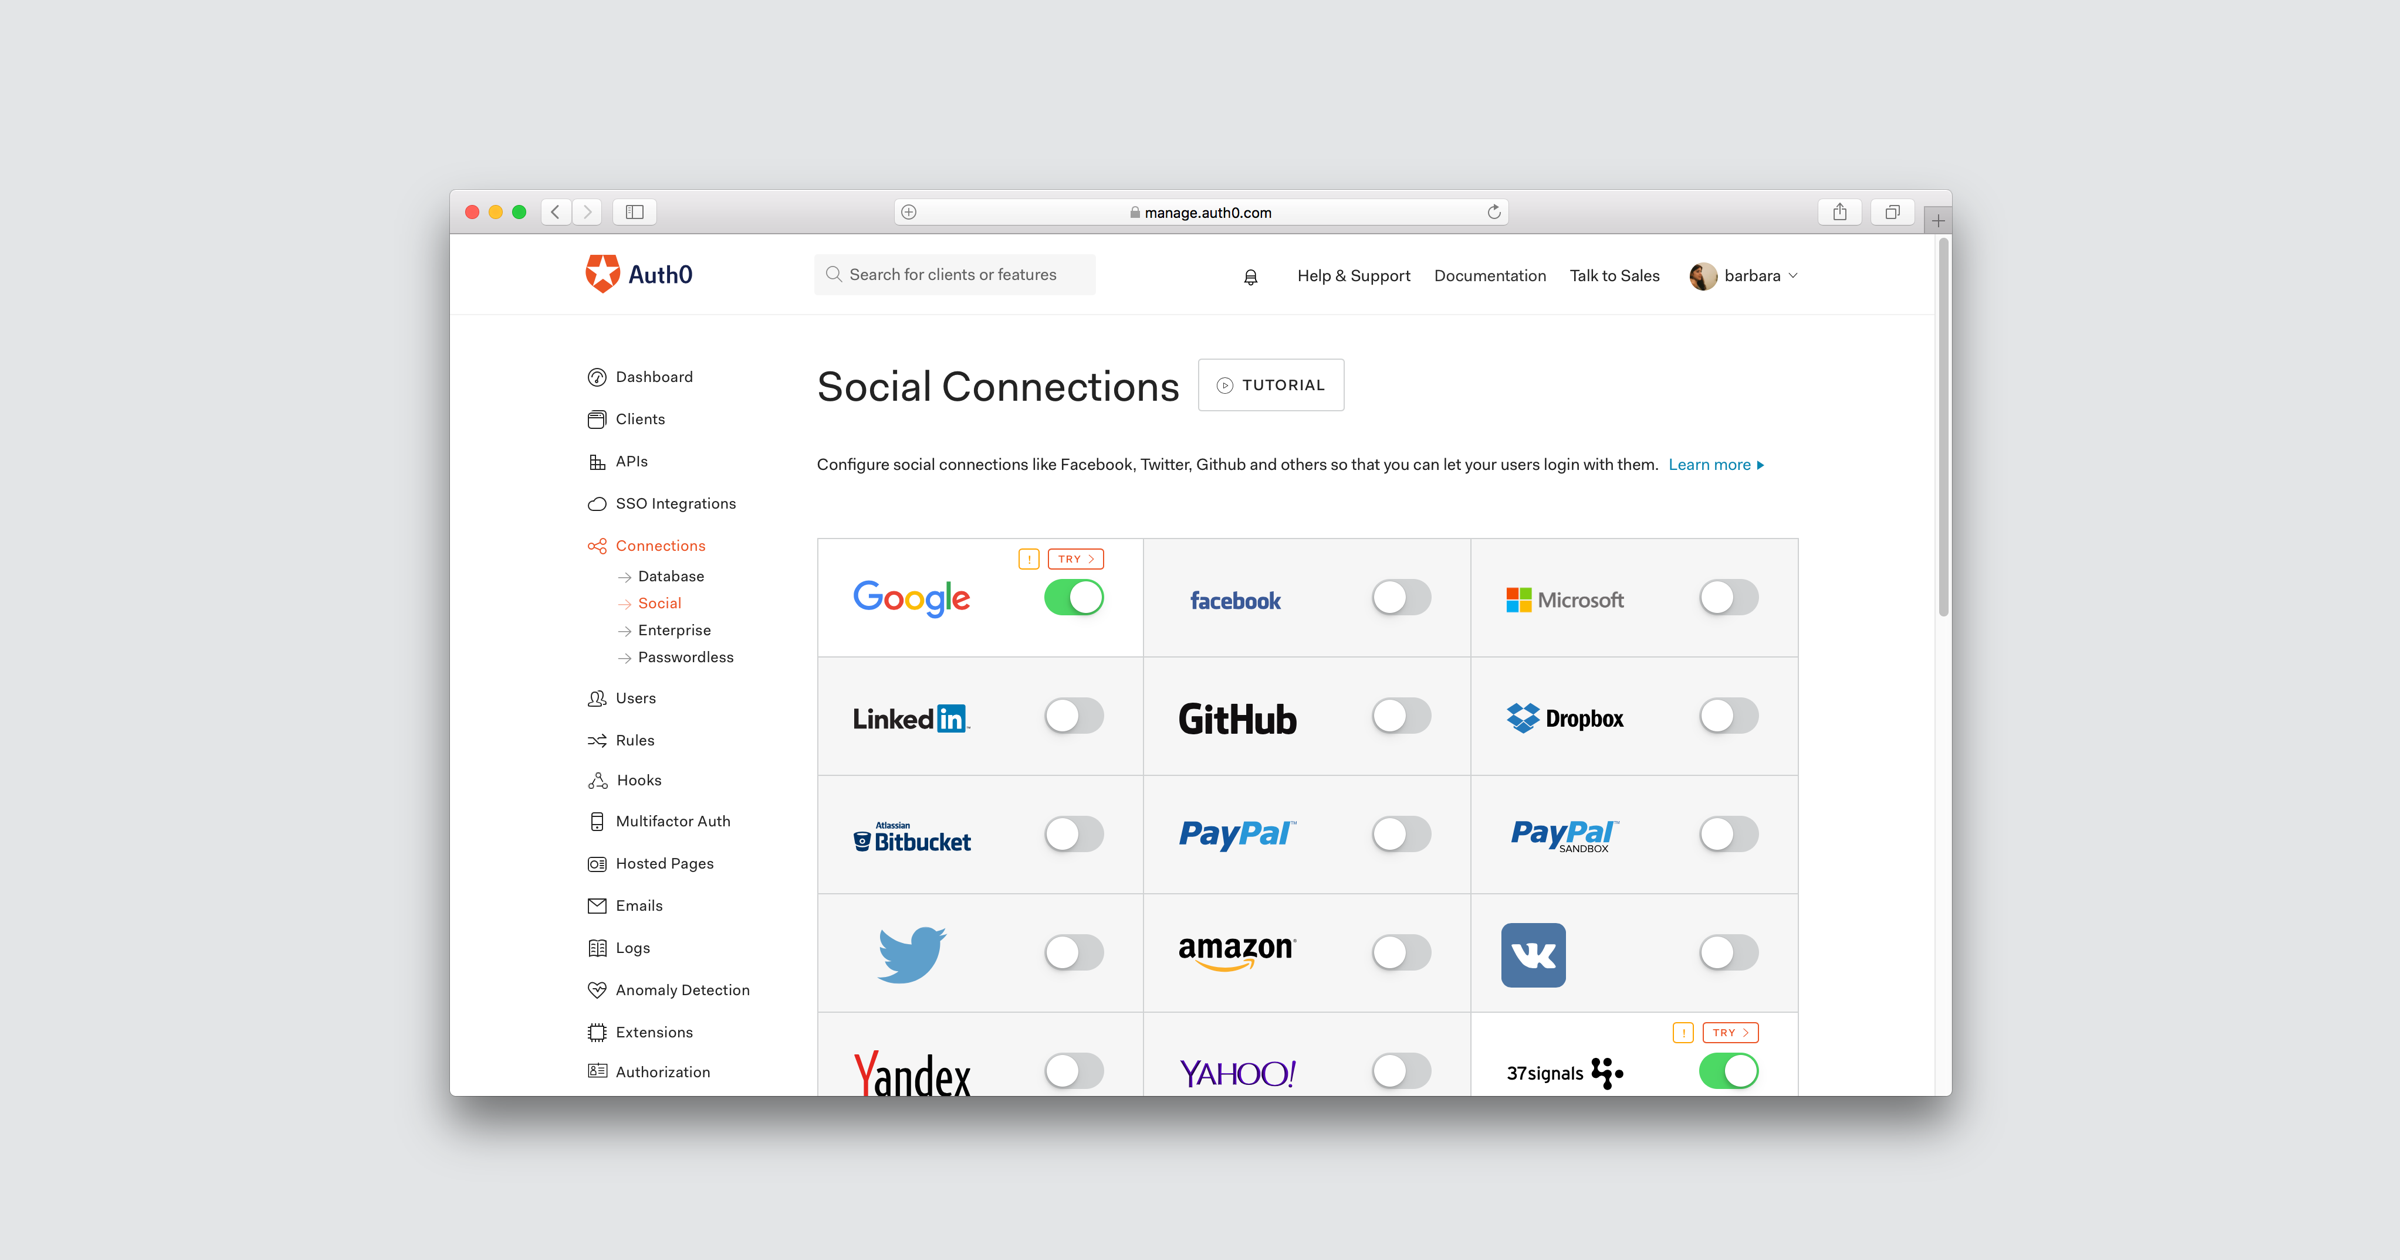Expand the Connections tree item
The image size is (2400, 1260).
[660, 544]
